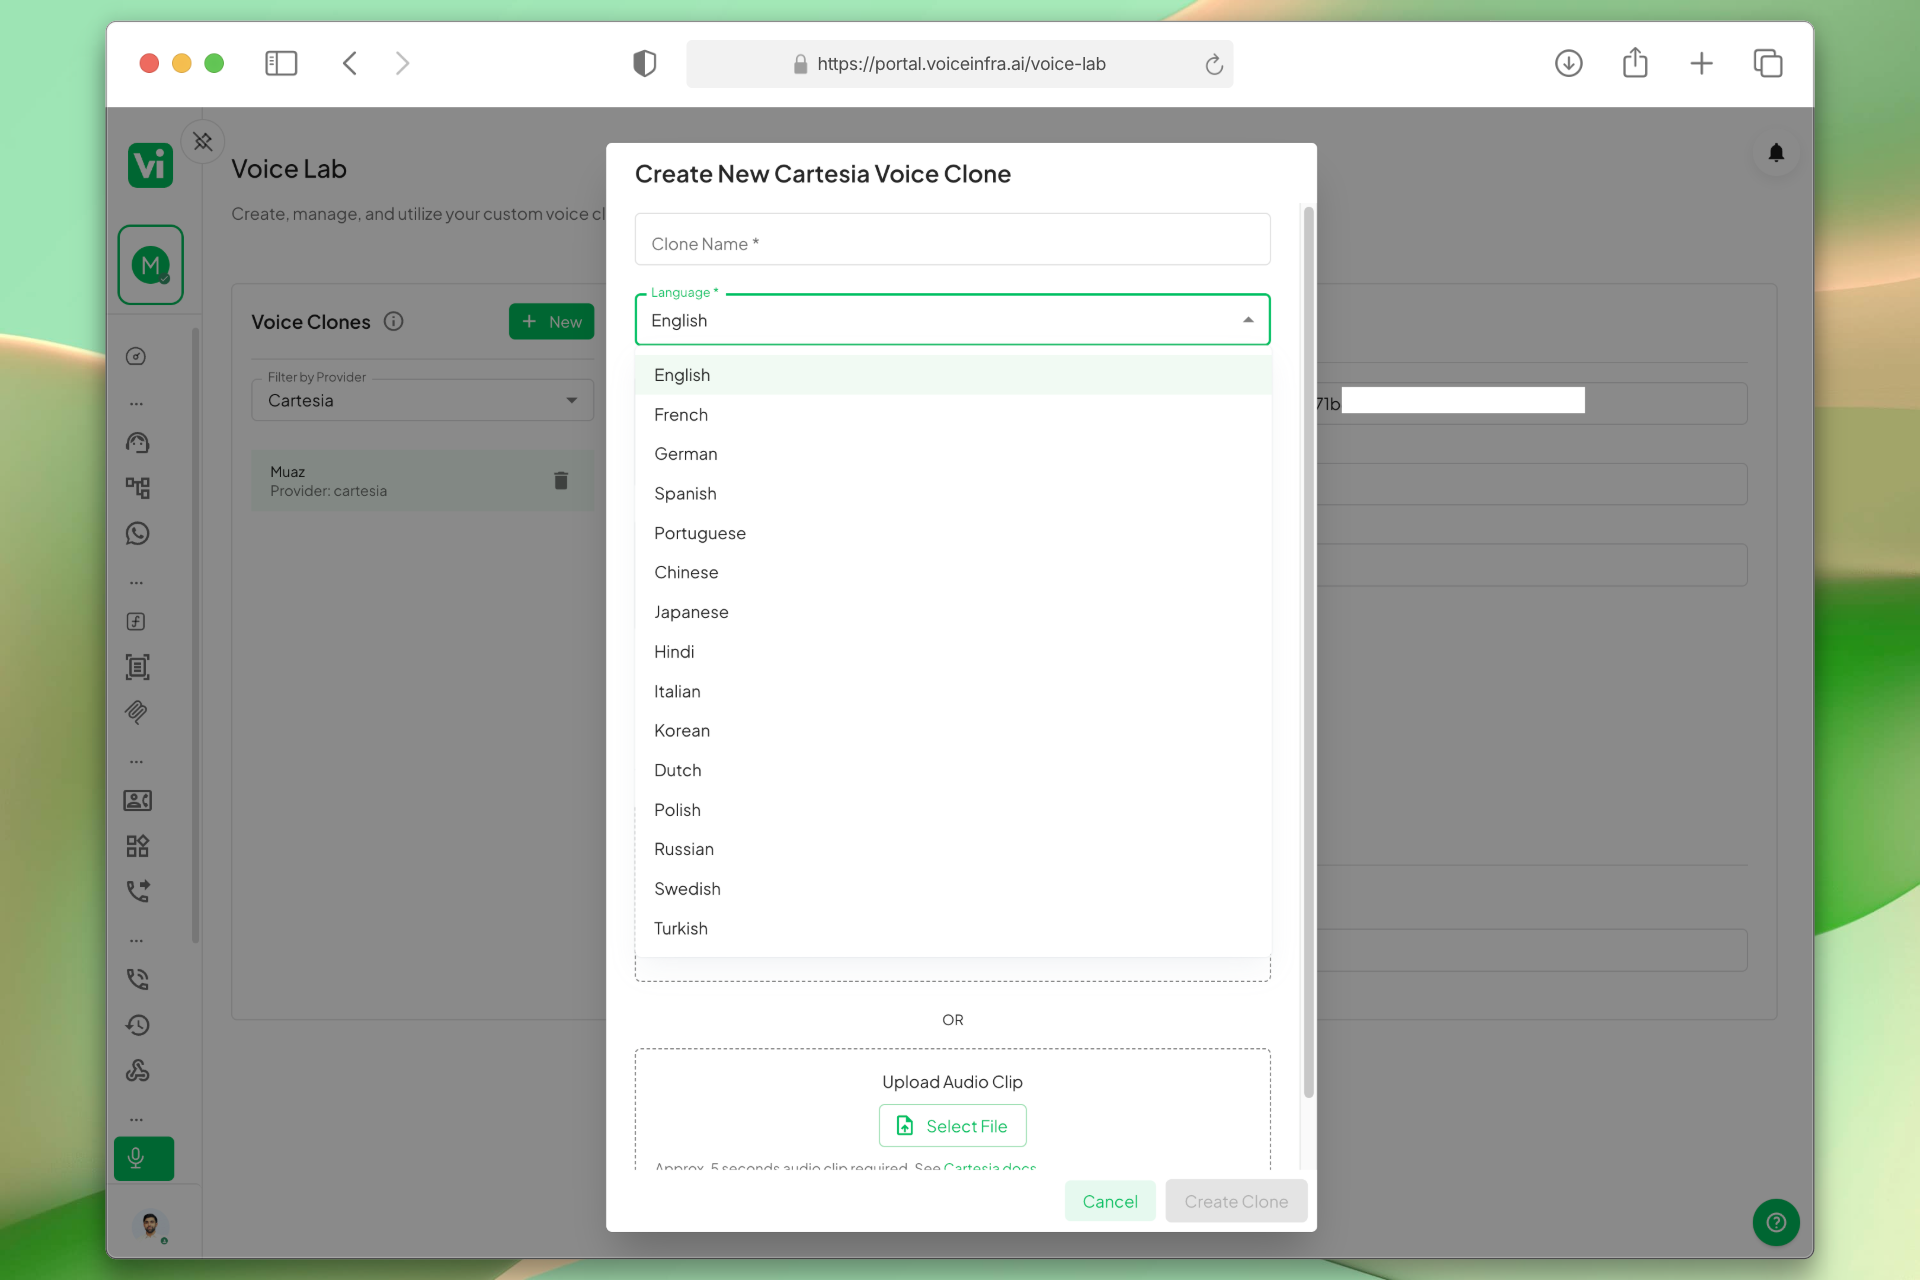The width and height of the screenshot is (1920, 1280).
Task: Click the Voice Lab microphone icon
Action: coord(144,1159)
